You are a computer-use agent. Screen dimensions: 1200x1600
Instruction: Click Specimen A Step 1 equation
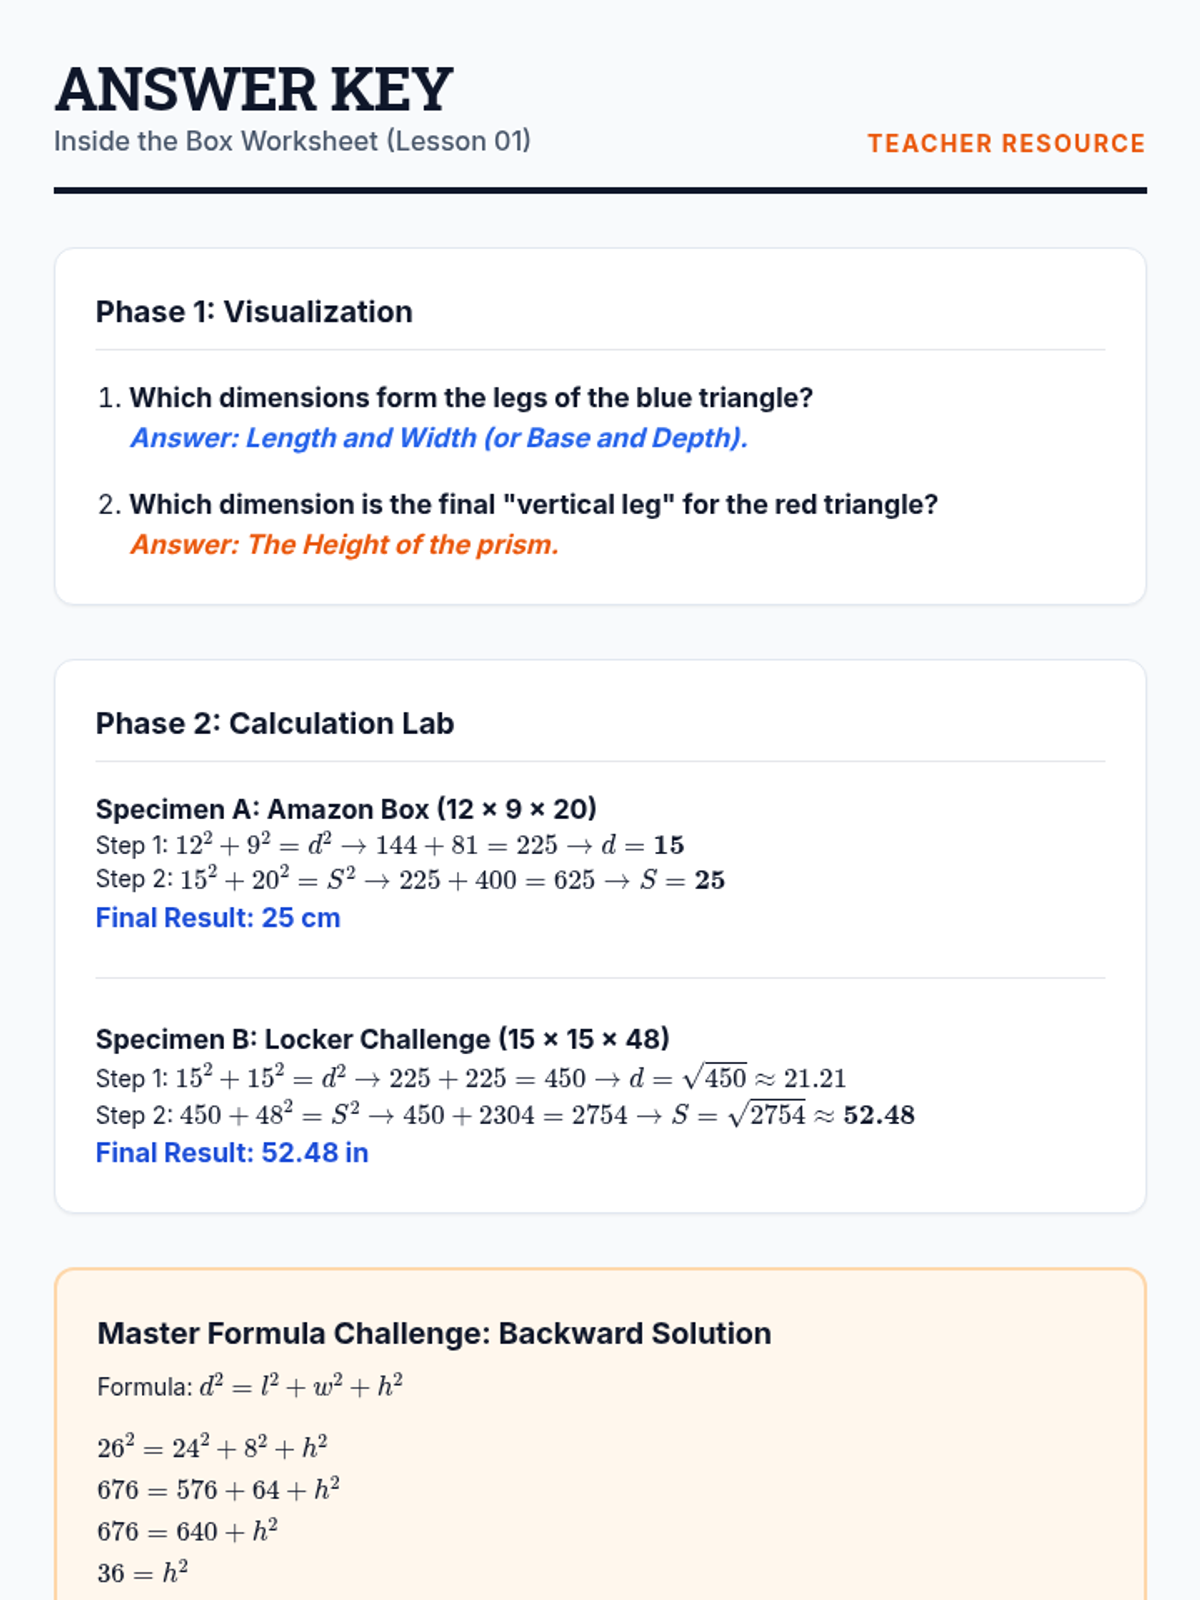tap(390, 846)
